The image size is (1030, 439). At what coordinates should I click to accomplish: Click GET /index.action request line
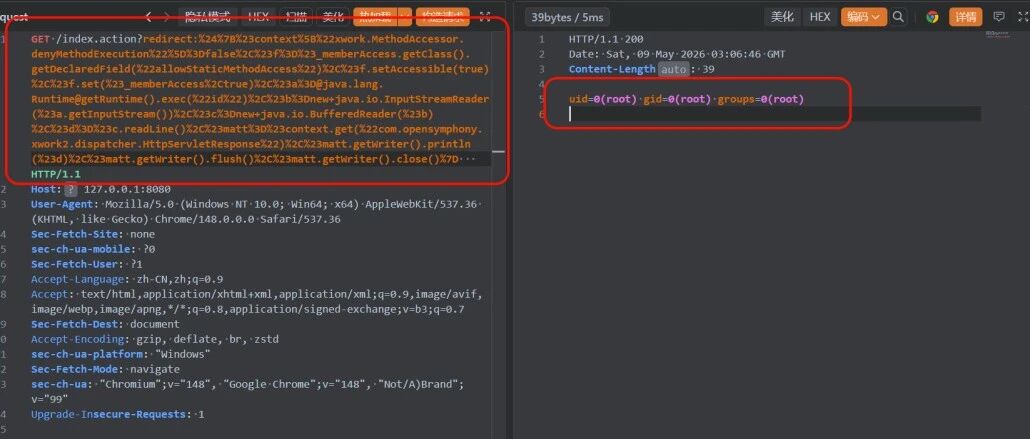[x=248, y=39]
